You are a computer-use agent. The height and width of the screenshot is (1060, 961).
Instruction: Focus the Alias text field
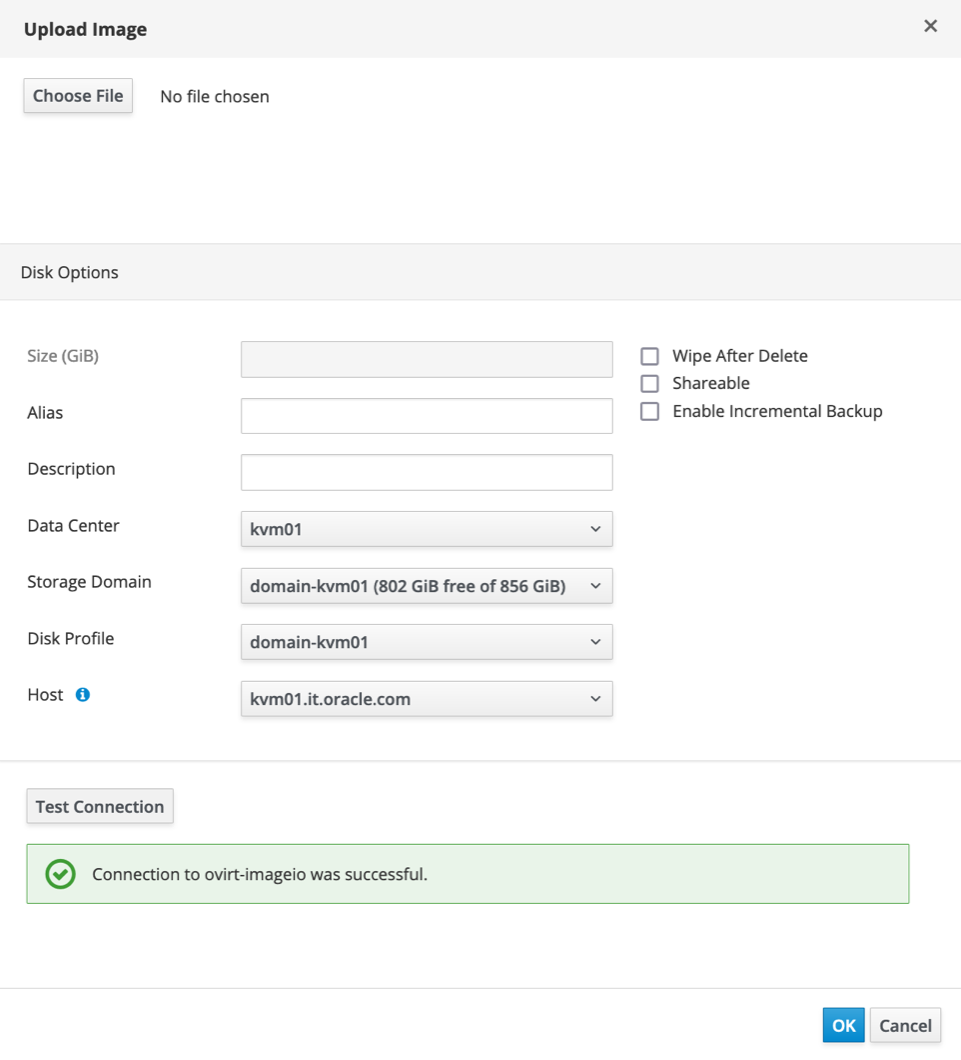pos(426,416)
